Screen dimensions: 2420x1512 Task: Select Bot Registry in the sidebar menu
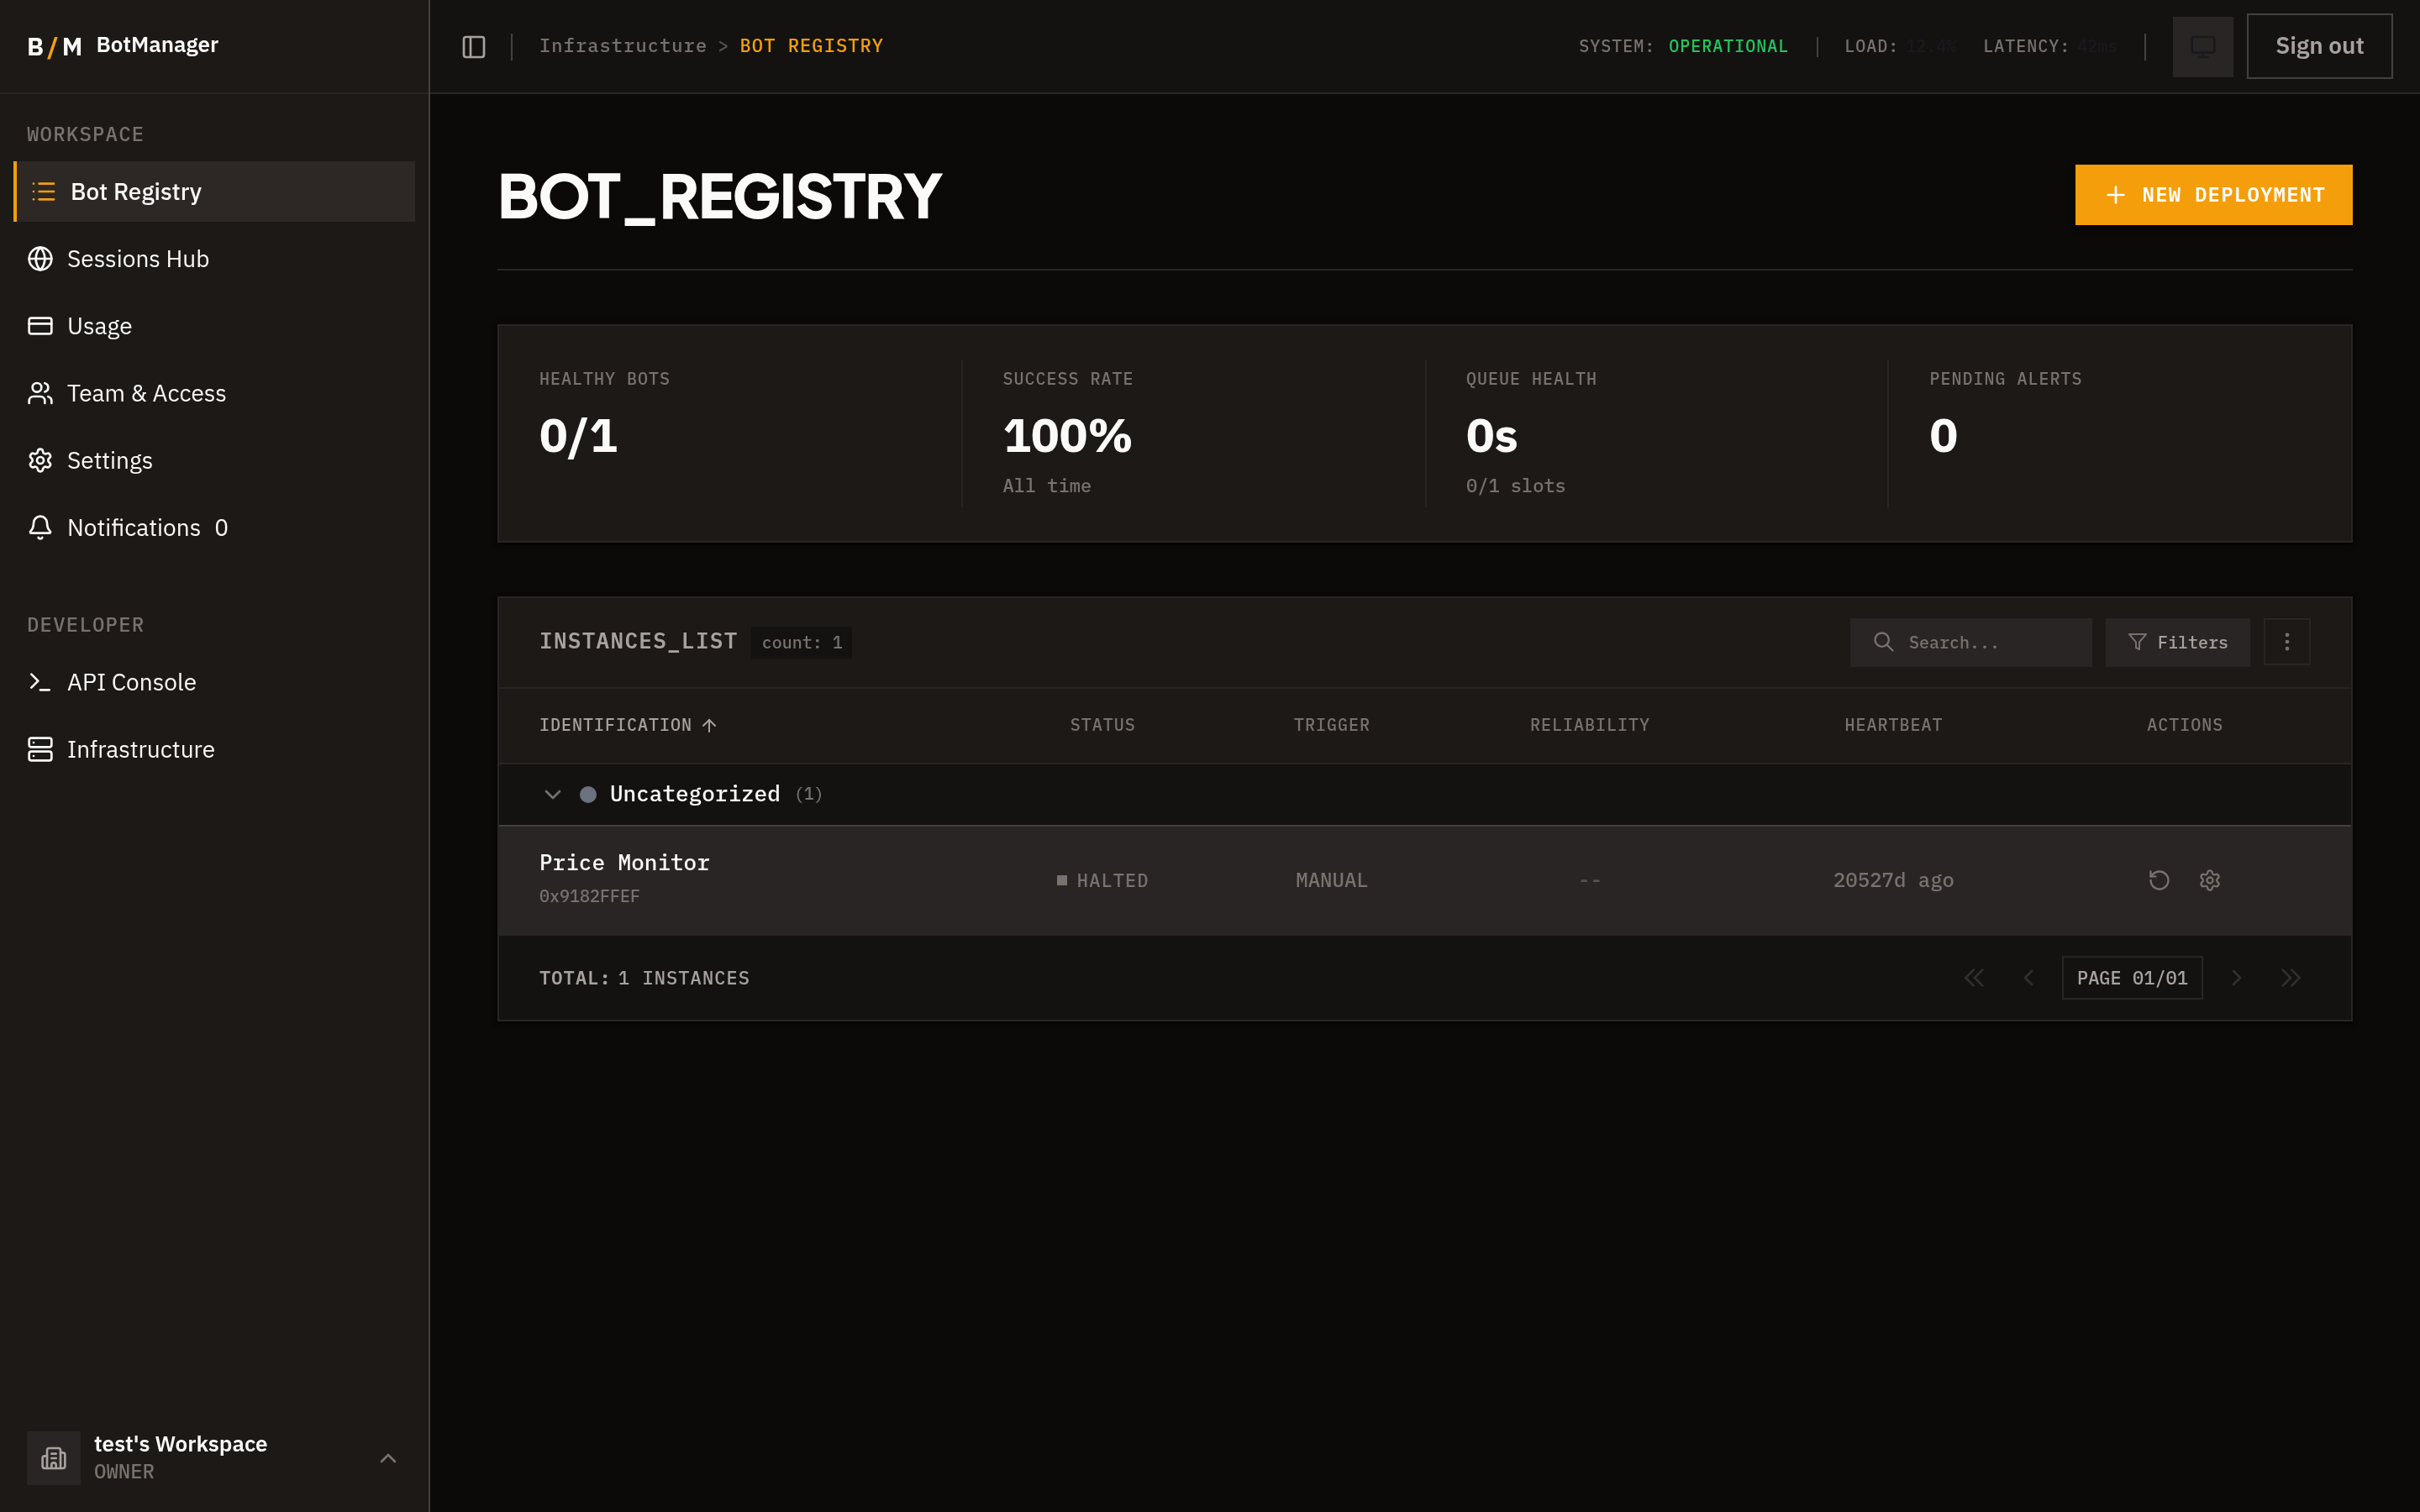point(135,191)
